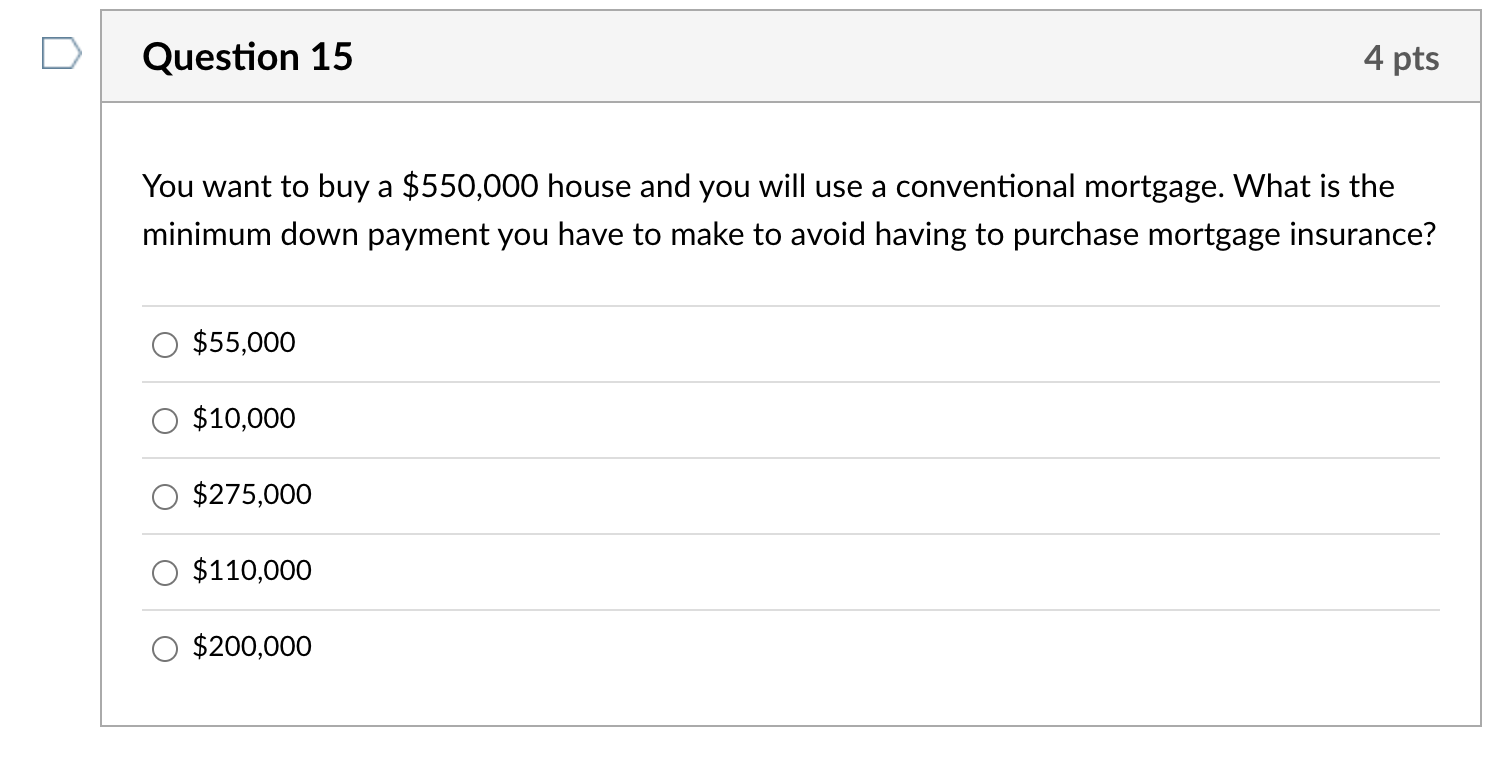This screenshot has width=1512, height=762.
Task: Click the $275,000 answer text label
Action: [251, 495]
